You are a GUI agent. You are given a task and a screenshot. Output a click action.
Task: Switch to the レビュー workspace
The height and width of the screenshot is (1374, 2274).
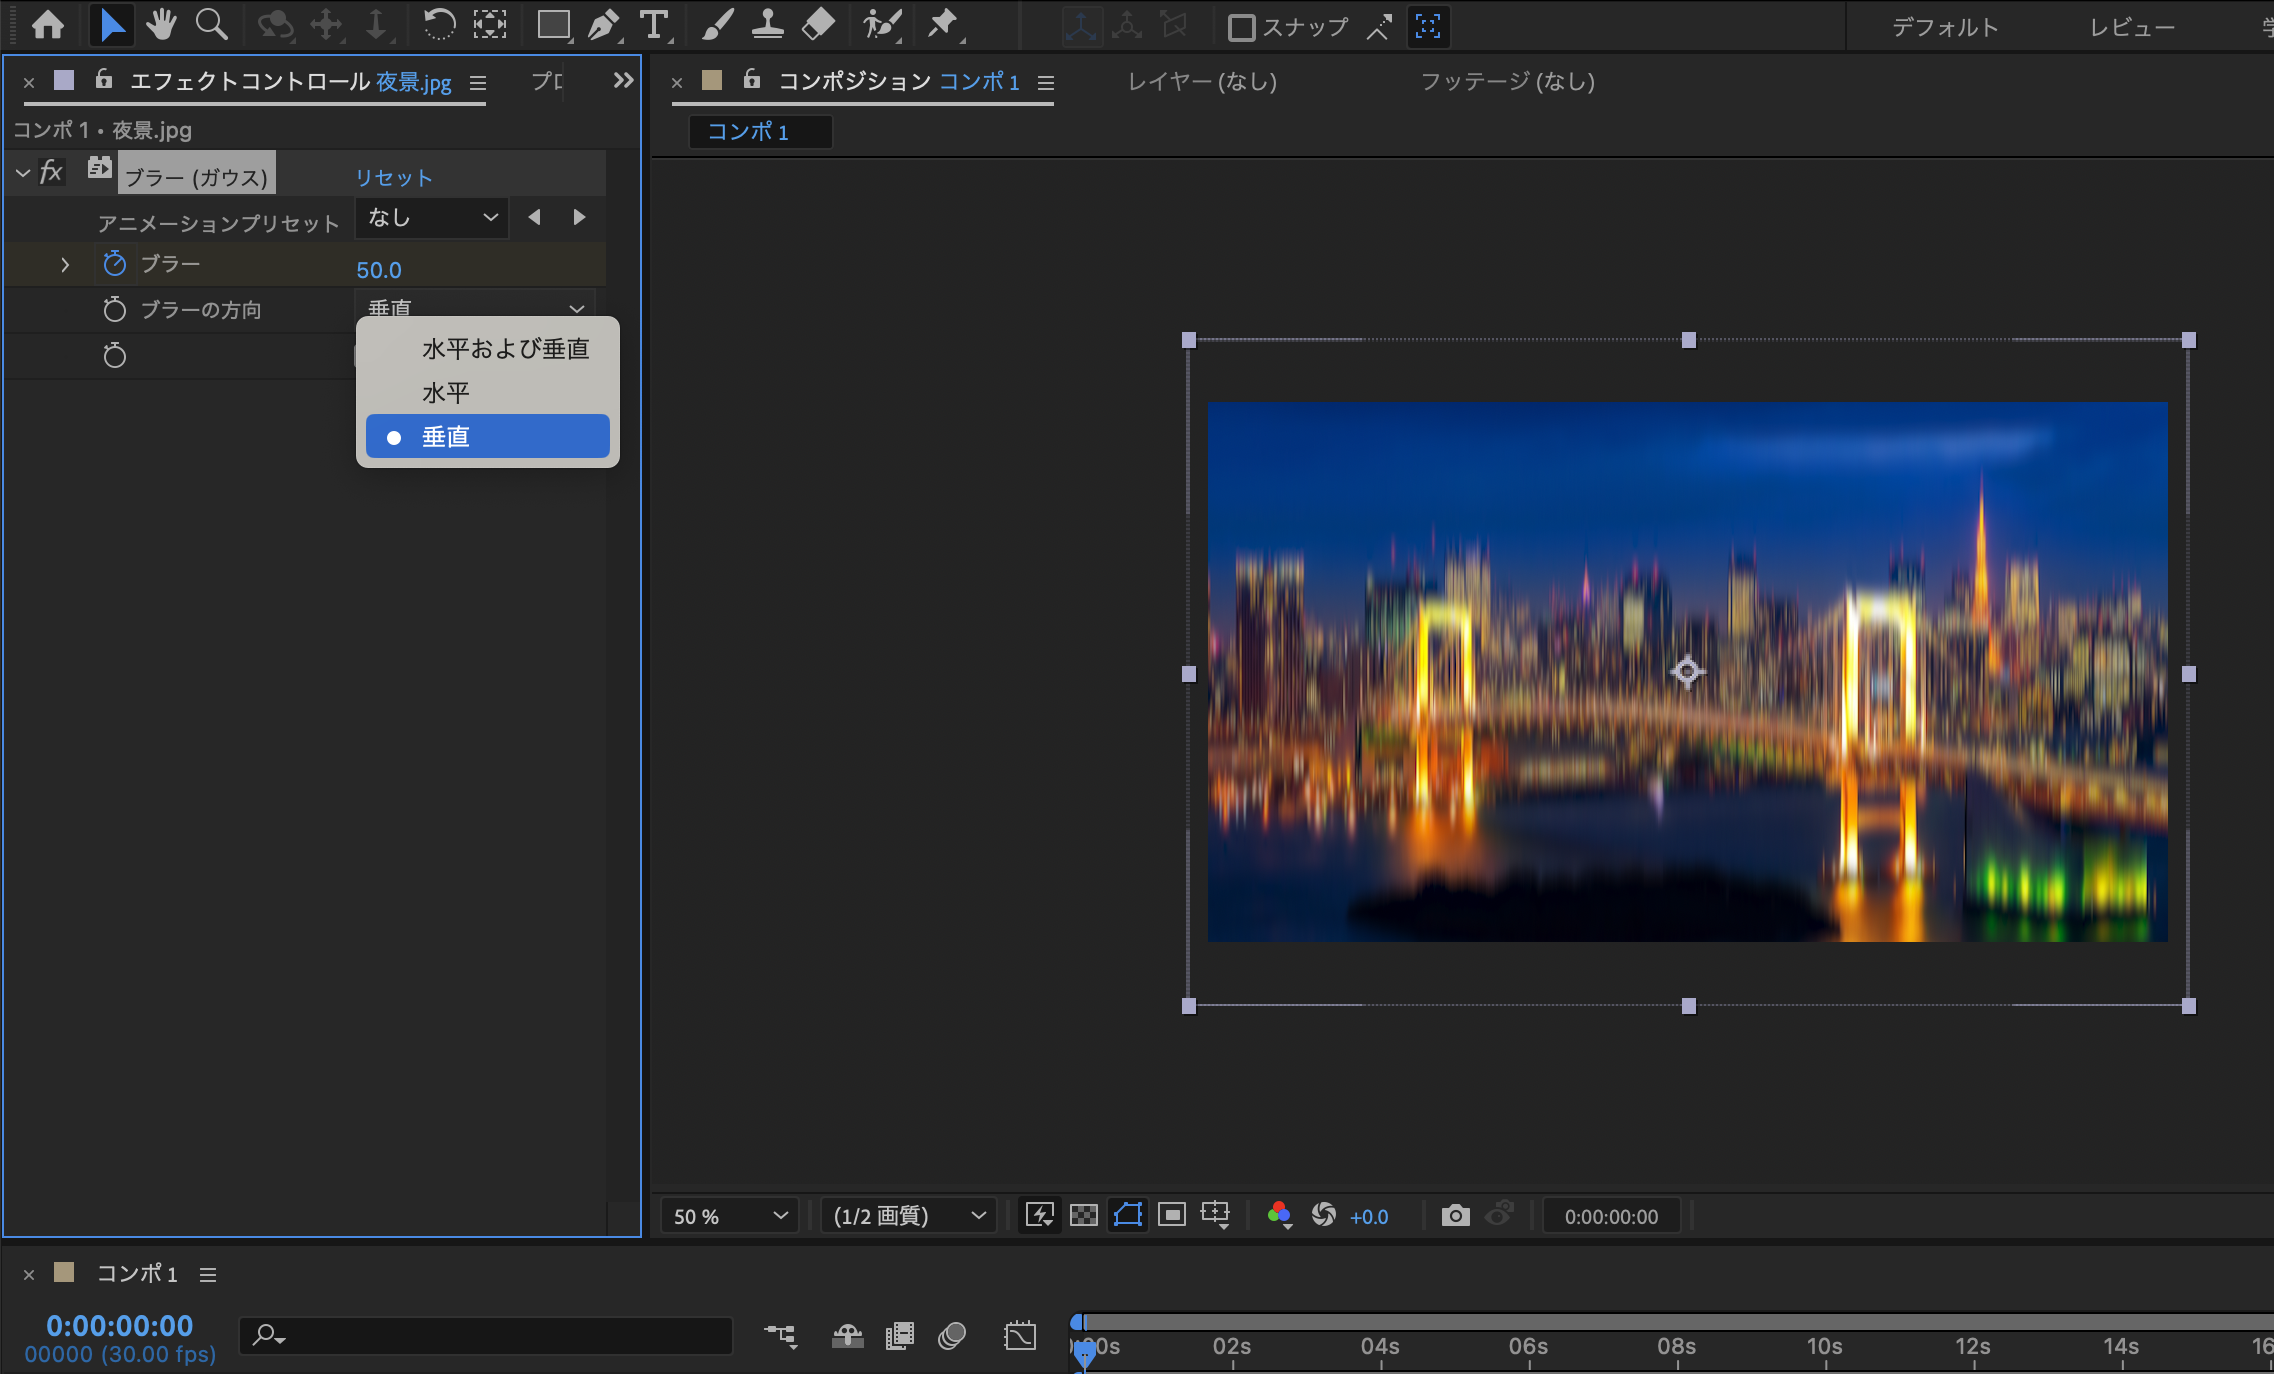[2132, 27]
